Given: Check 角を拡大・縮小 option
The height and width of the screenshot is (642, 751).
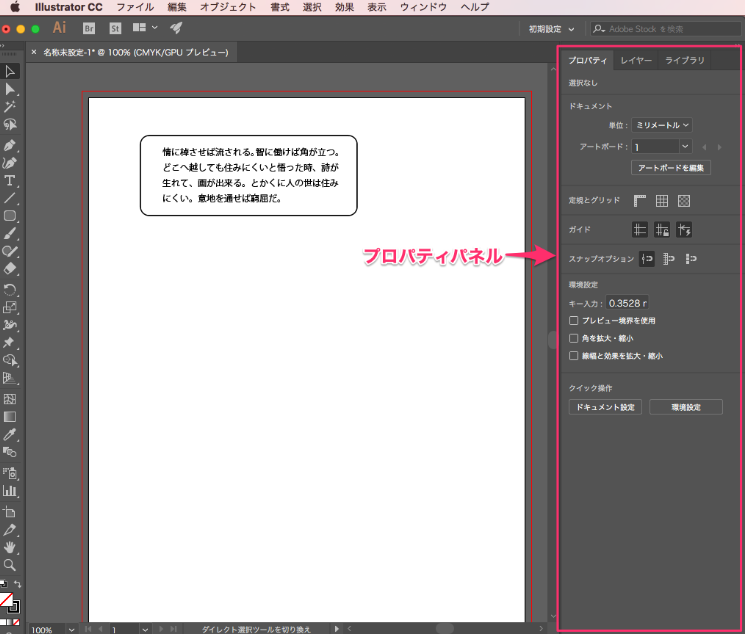Looking at the screenshot, I should point(573,338).
